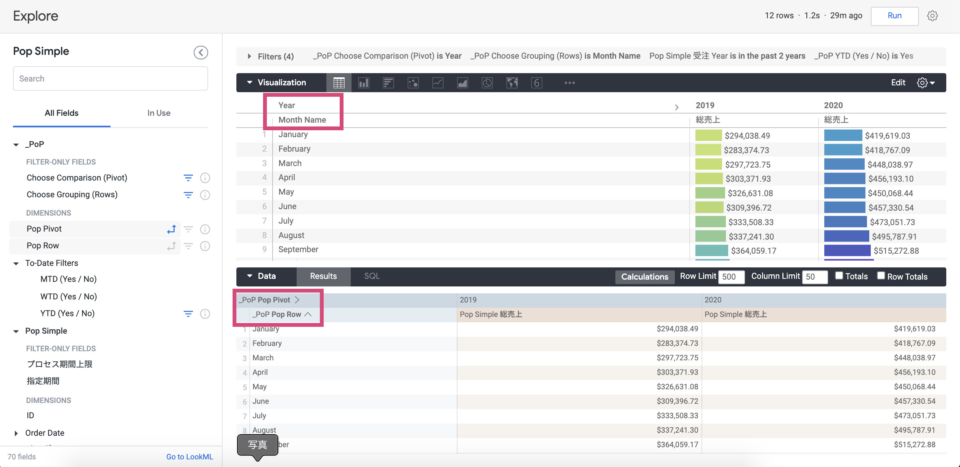The height and width of the screenshot is (467, 960).
Task: Click the Row Limit input field
Action: pyautogui.click(x=731, y=277)
